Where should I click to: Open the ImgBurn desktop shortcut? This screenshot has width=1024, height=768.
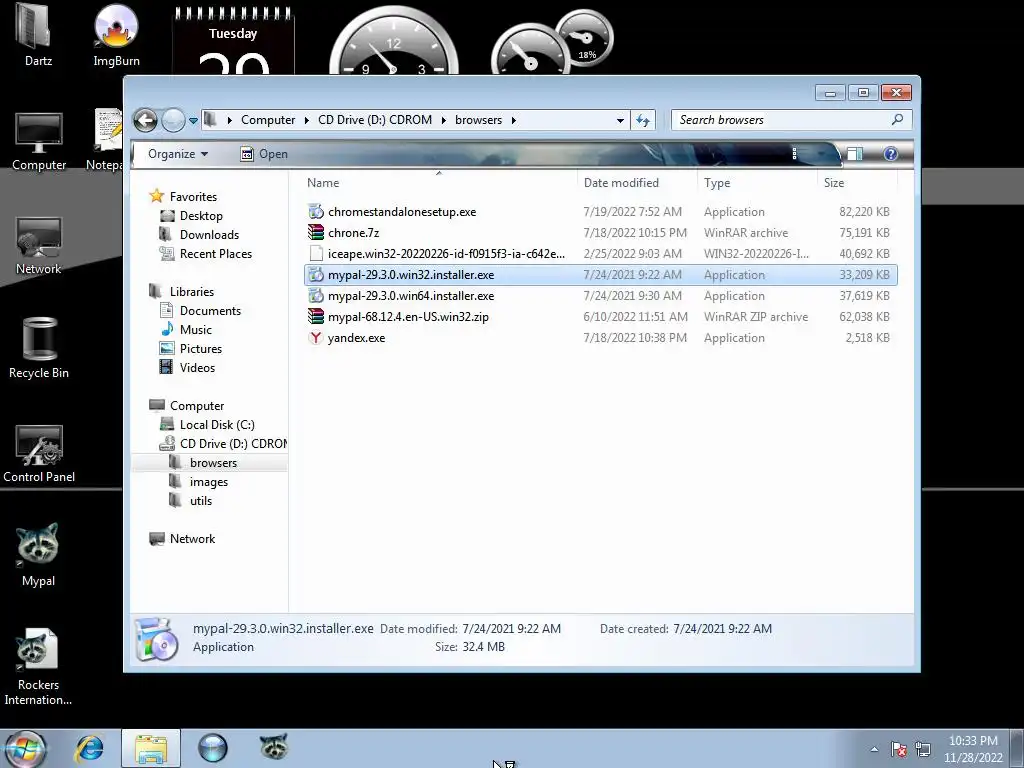[x=116, y=36]
